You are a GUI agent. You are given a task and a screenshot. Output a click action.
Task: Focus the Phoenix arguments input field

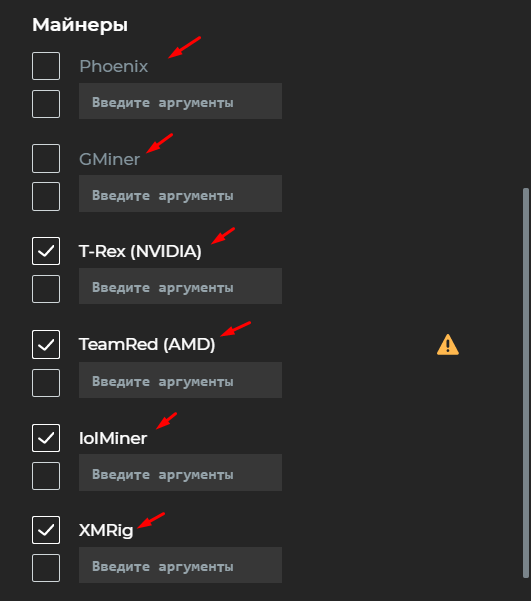(x=181, y=101)
